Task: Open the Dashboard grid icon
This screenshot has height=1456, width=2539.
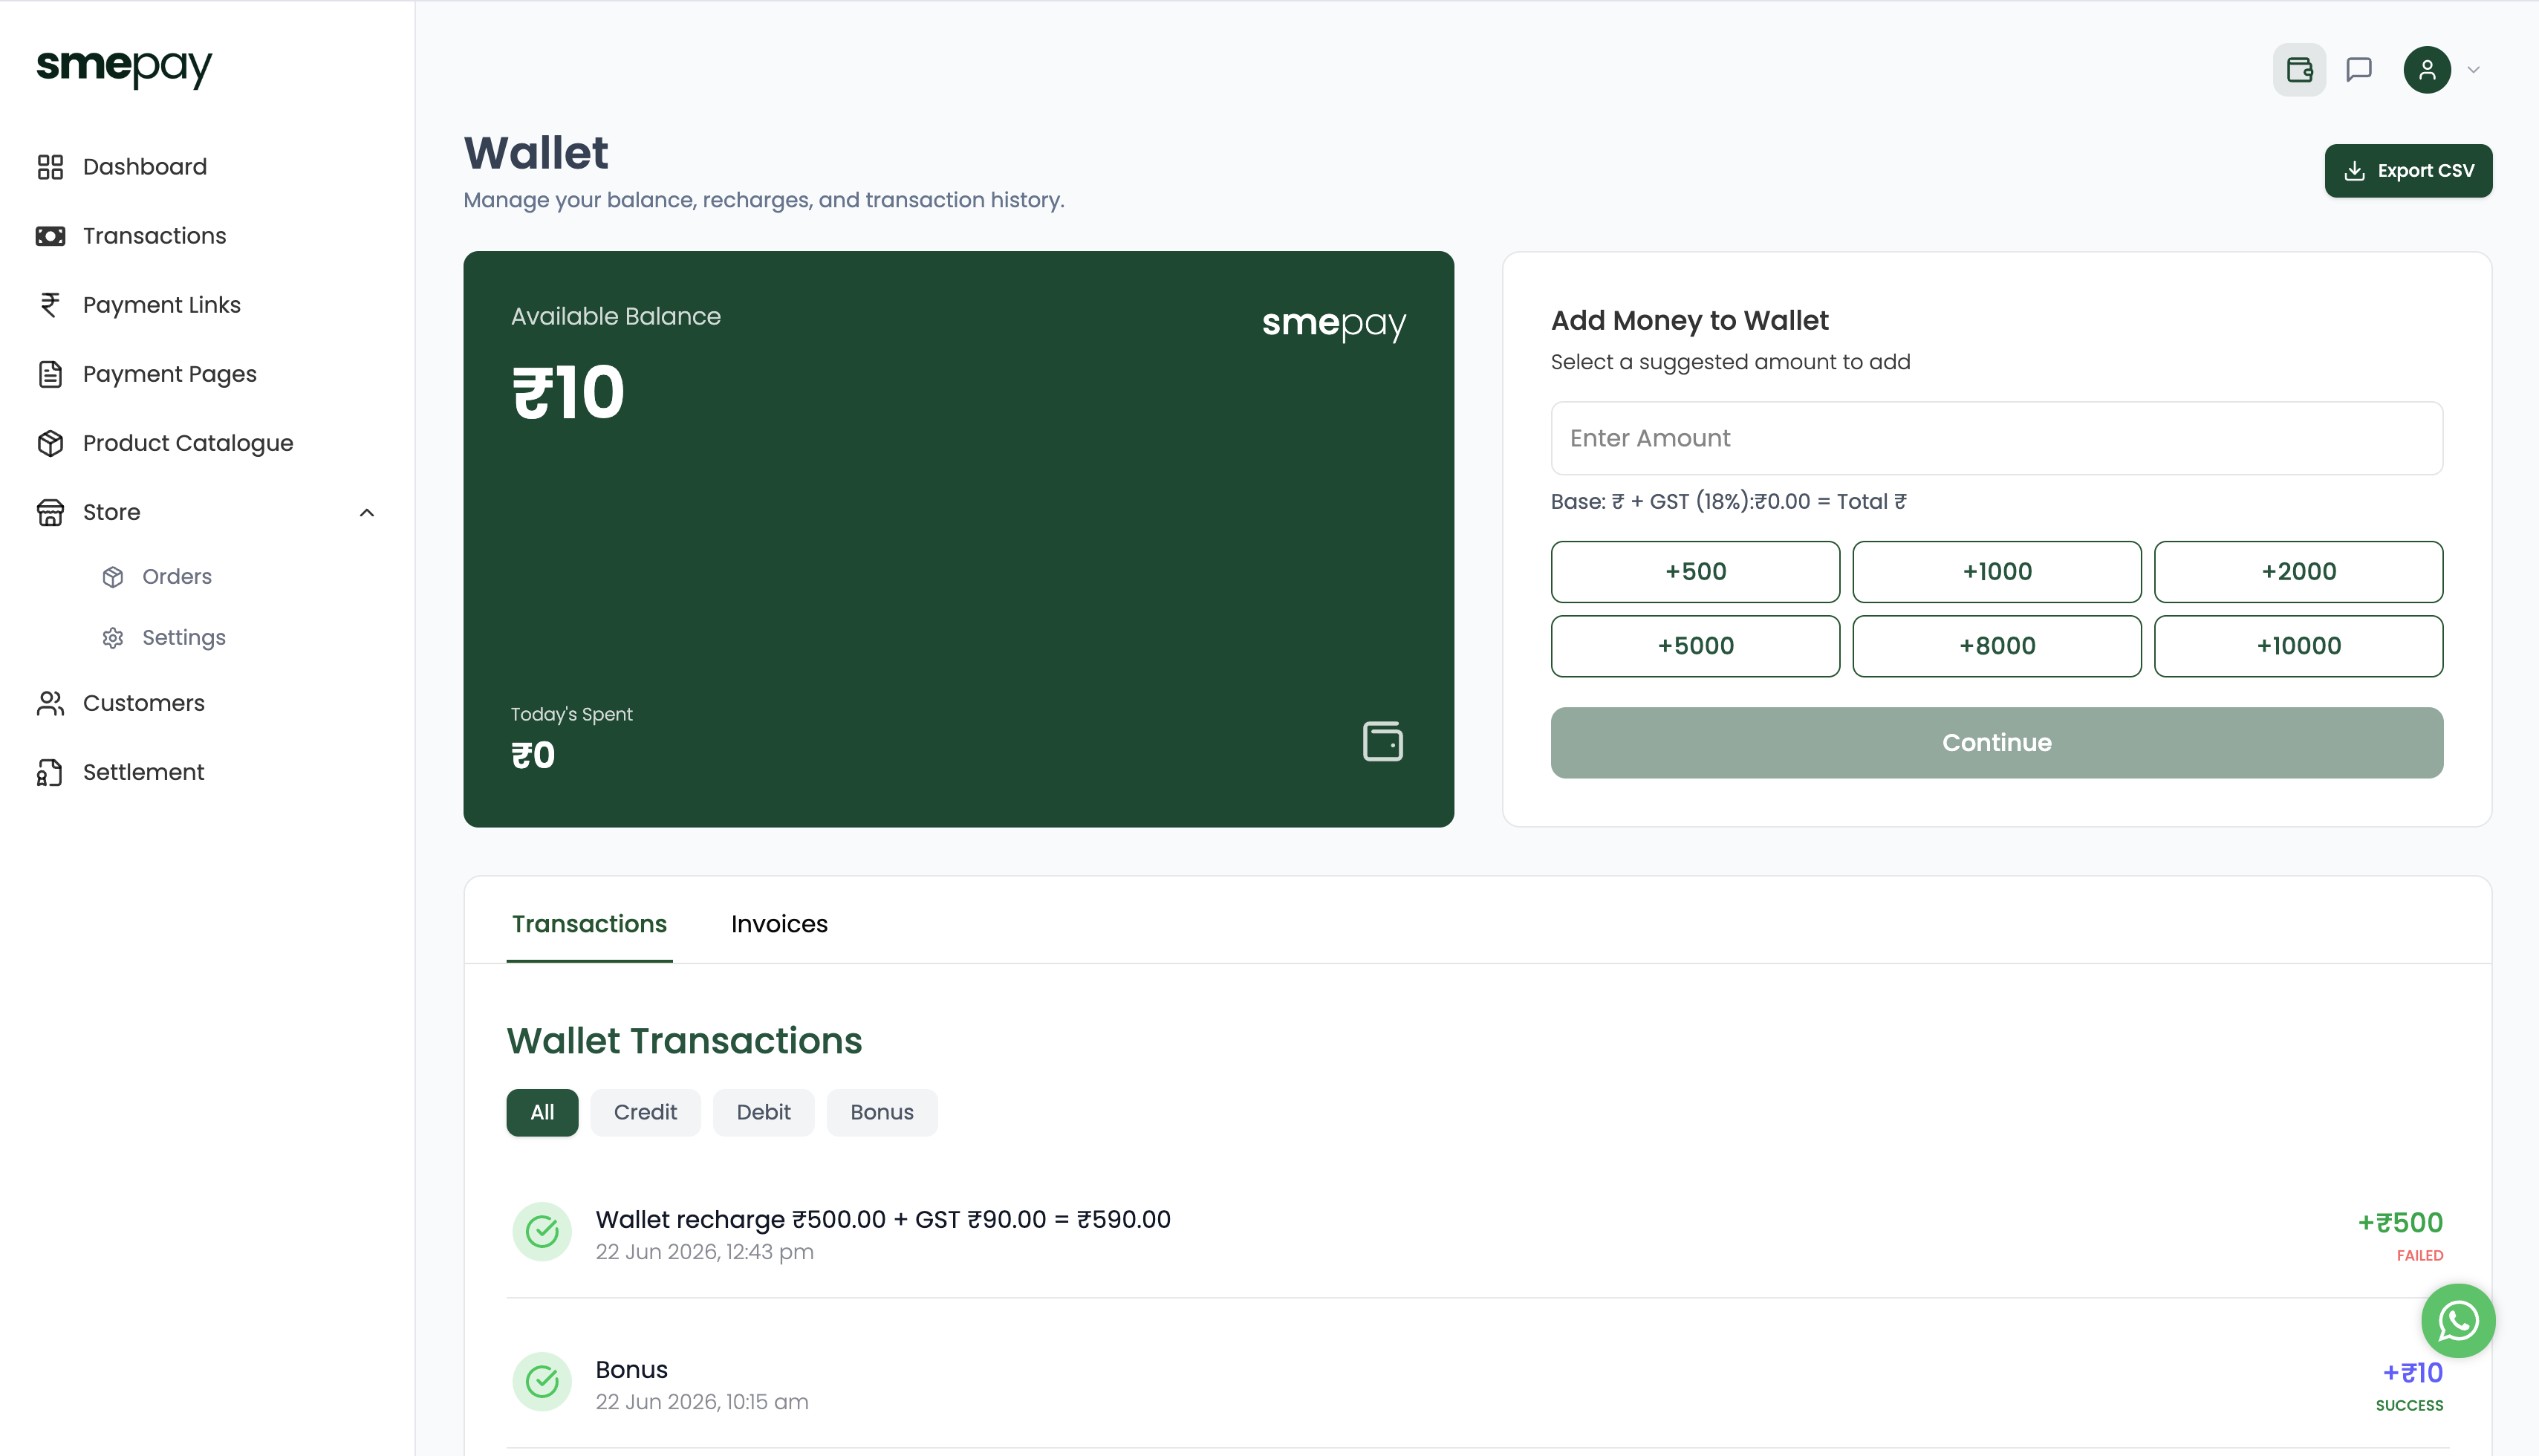Action: pyautogui.click(x=50, y=167)
